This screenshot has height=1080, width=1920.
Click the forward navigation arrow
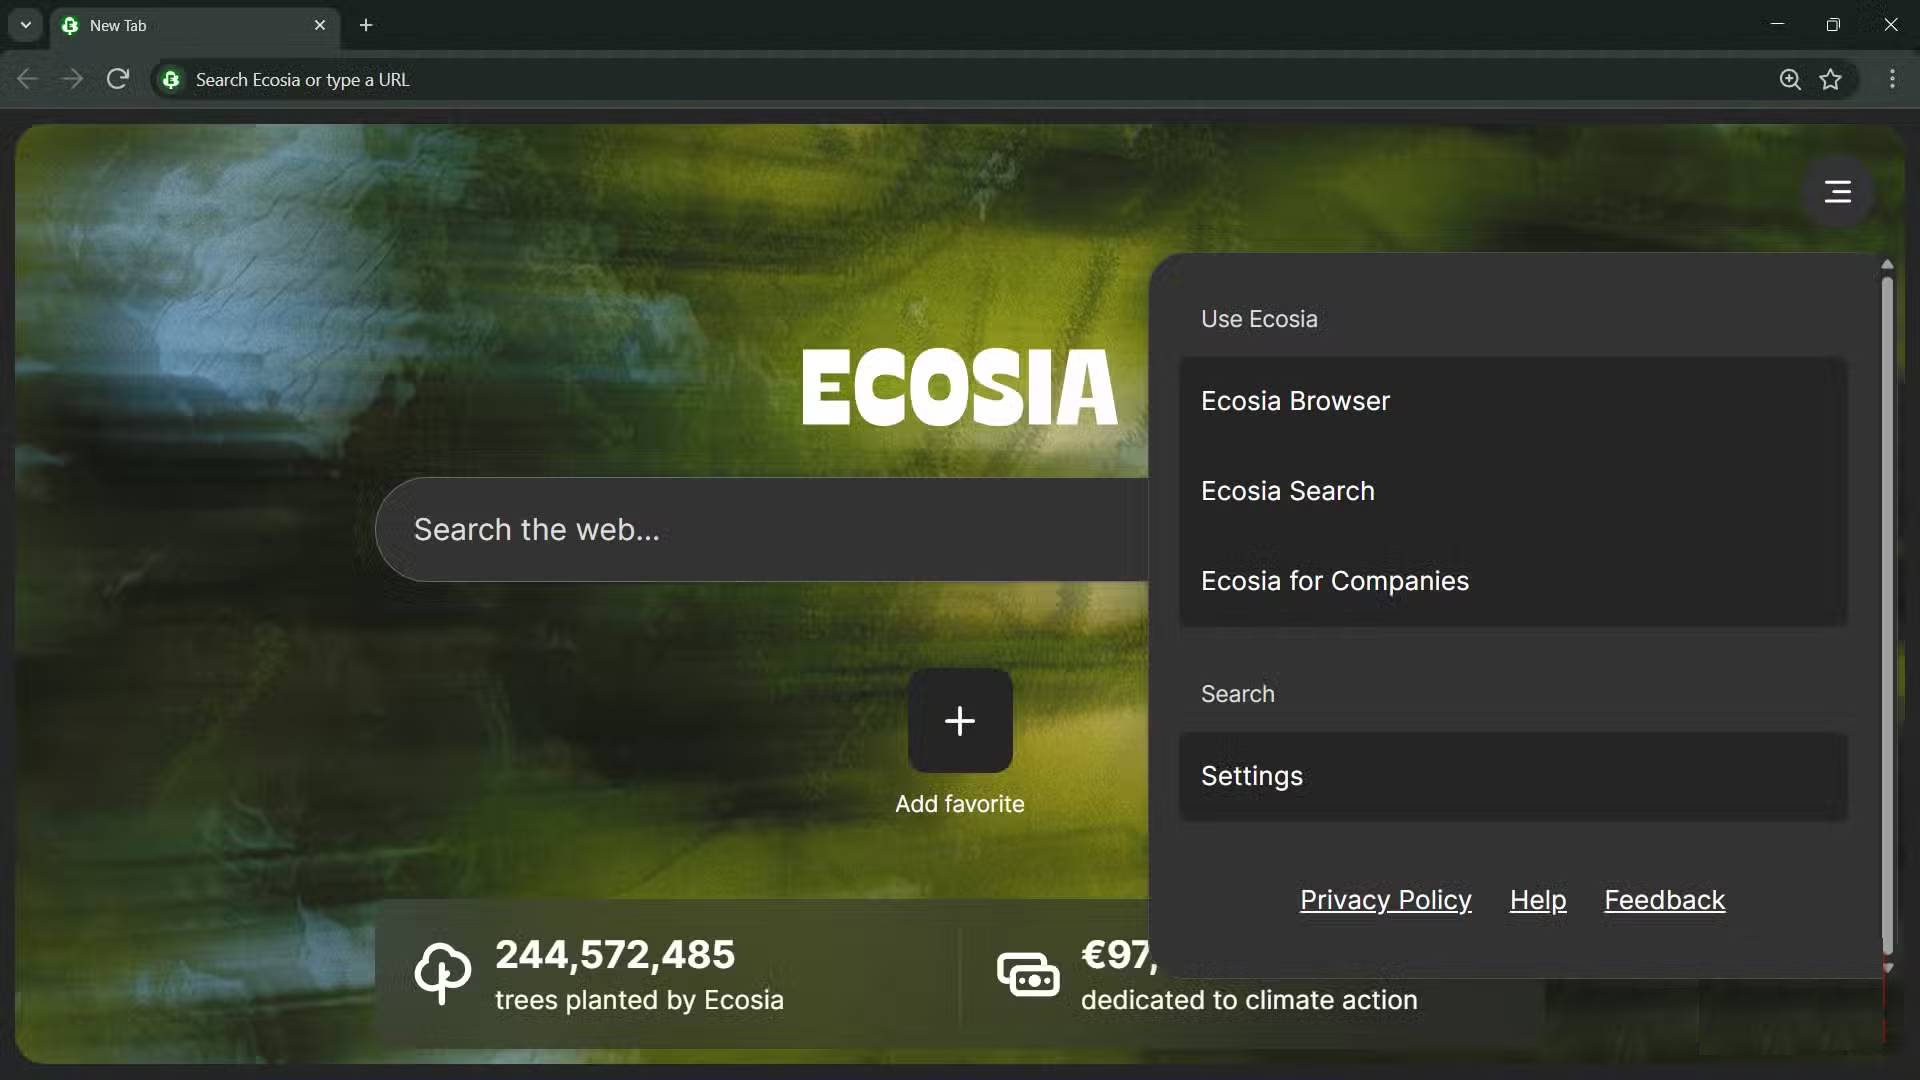[72, 79]
